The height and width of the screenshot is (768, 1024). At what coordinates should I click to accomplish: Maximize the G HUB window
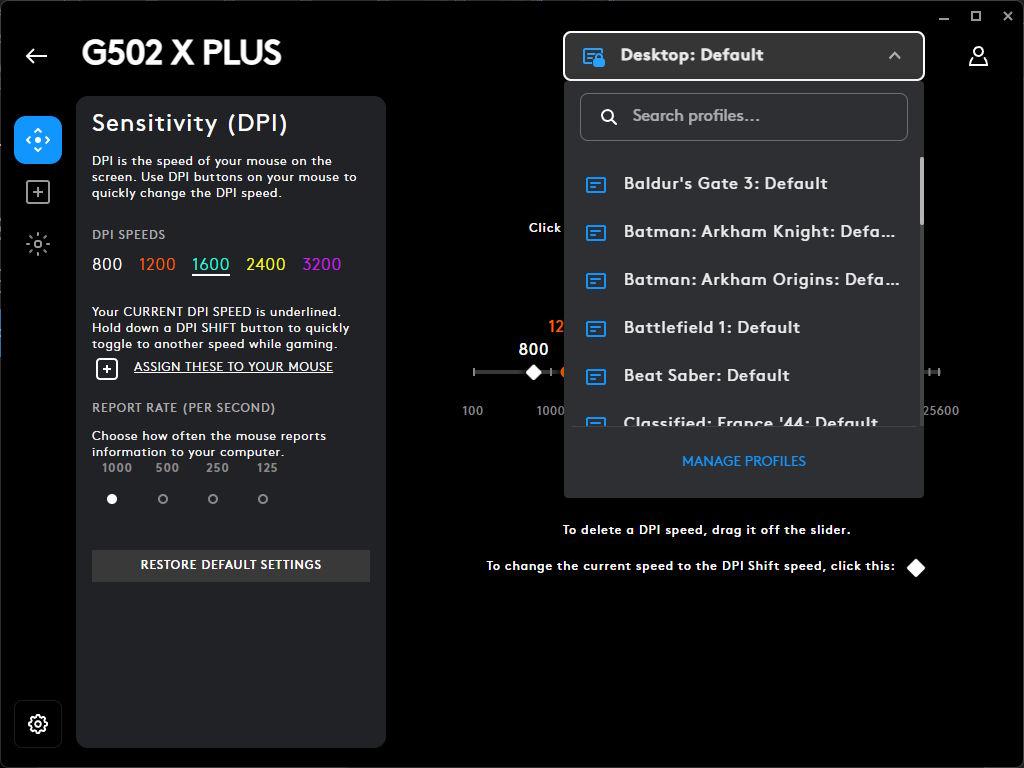coord(976,16)
